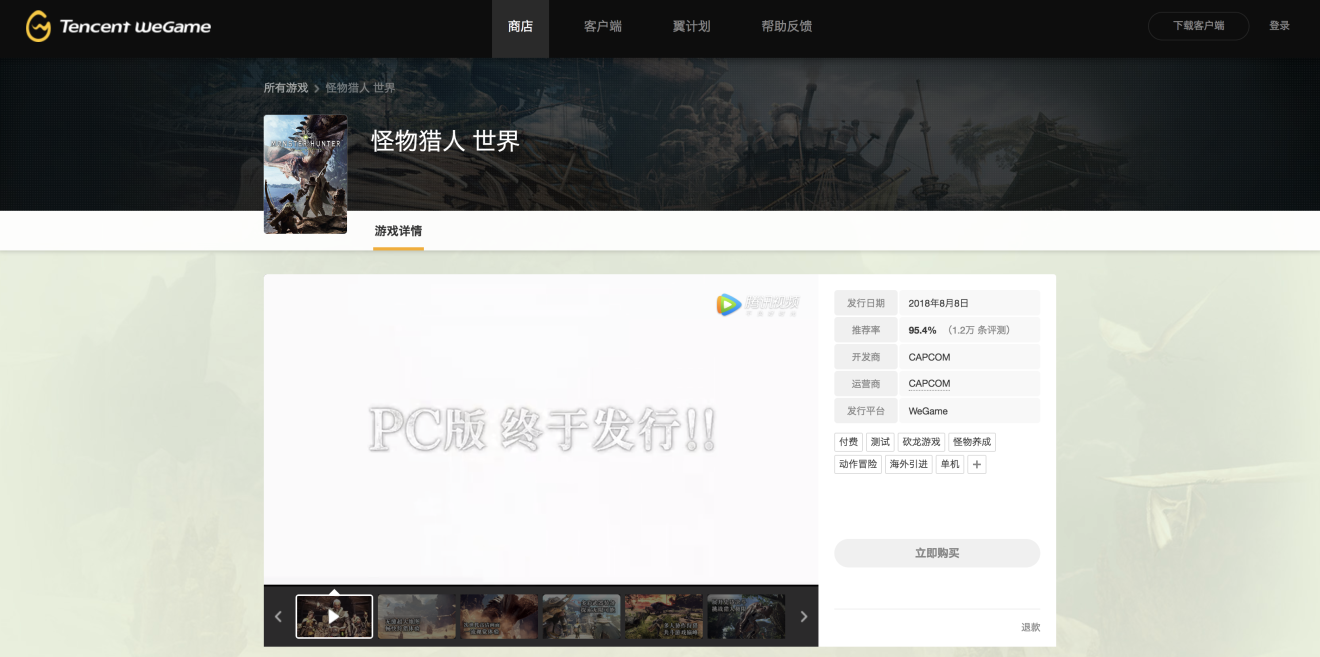Go to 所有游戏 breadcrumb link
1320x657 pixels.
click(x=286, y=88)
